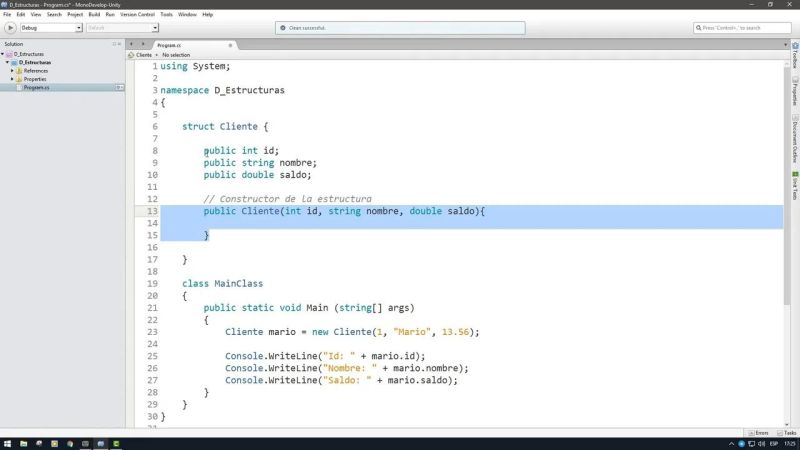Viewport: 800px width, 450px height.
Task: Open the Document Outline side panel
Action: click(795, 139)
